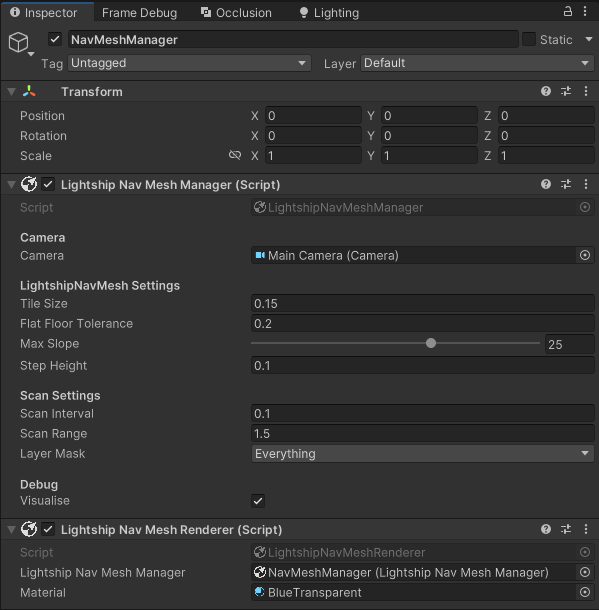Open Transform presets slider icon

(566, 91)
